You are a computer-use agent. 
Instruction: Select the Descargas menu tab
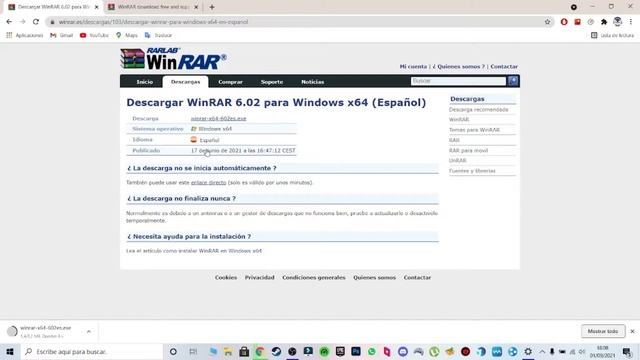coord(185,82)
